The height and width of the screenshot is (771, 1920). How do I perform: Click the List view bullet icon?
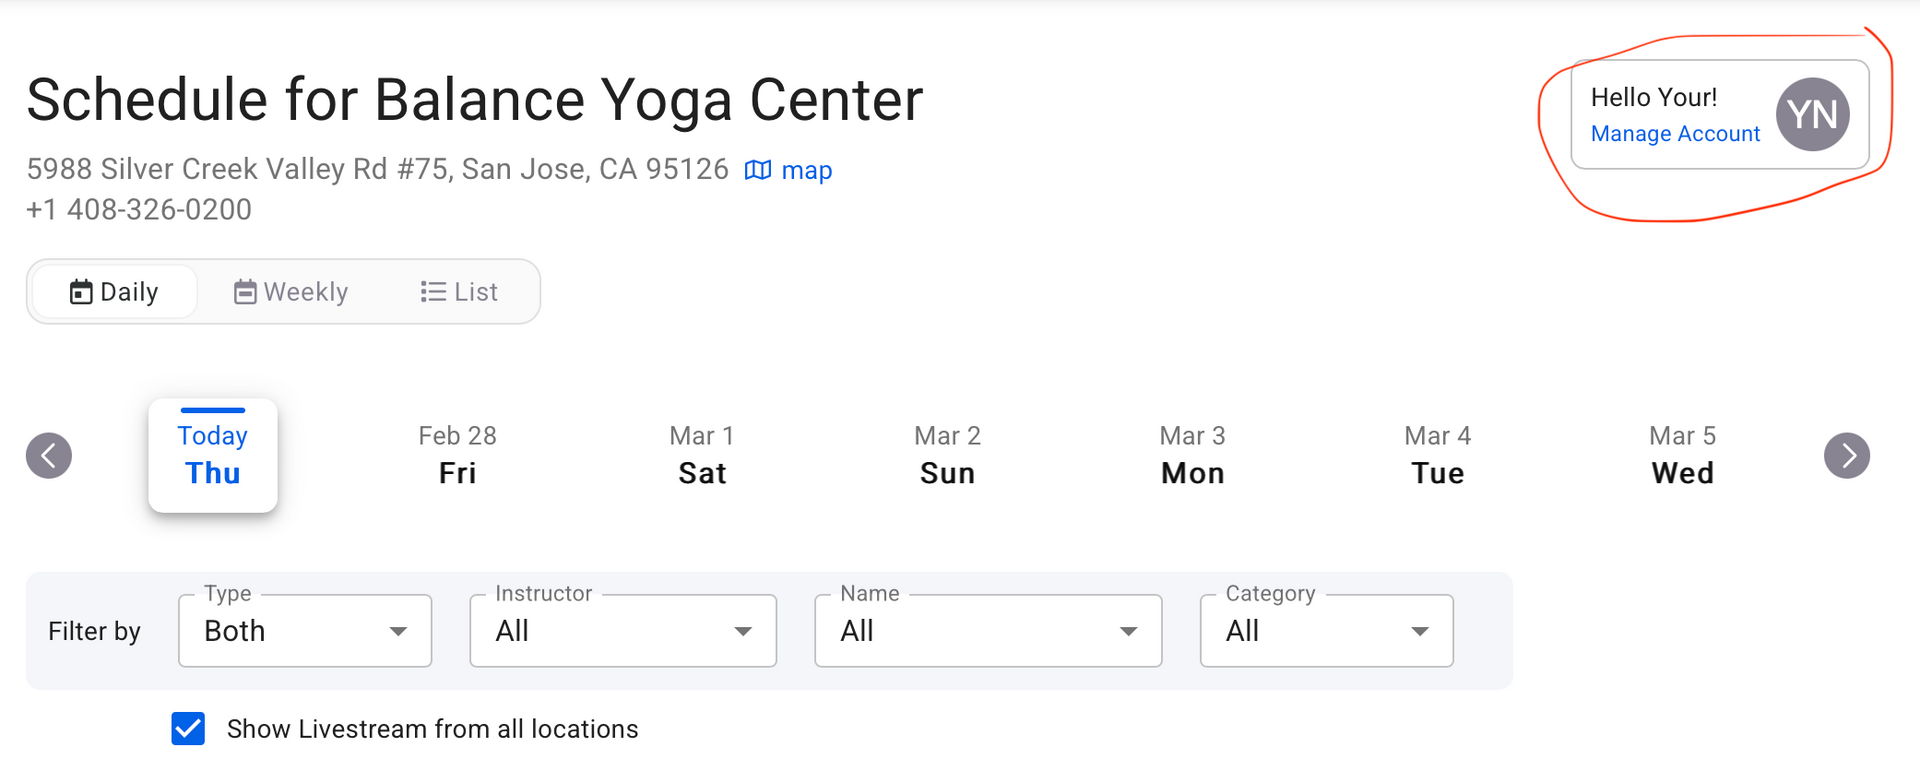pyautogui.click(x=433, y=292)
